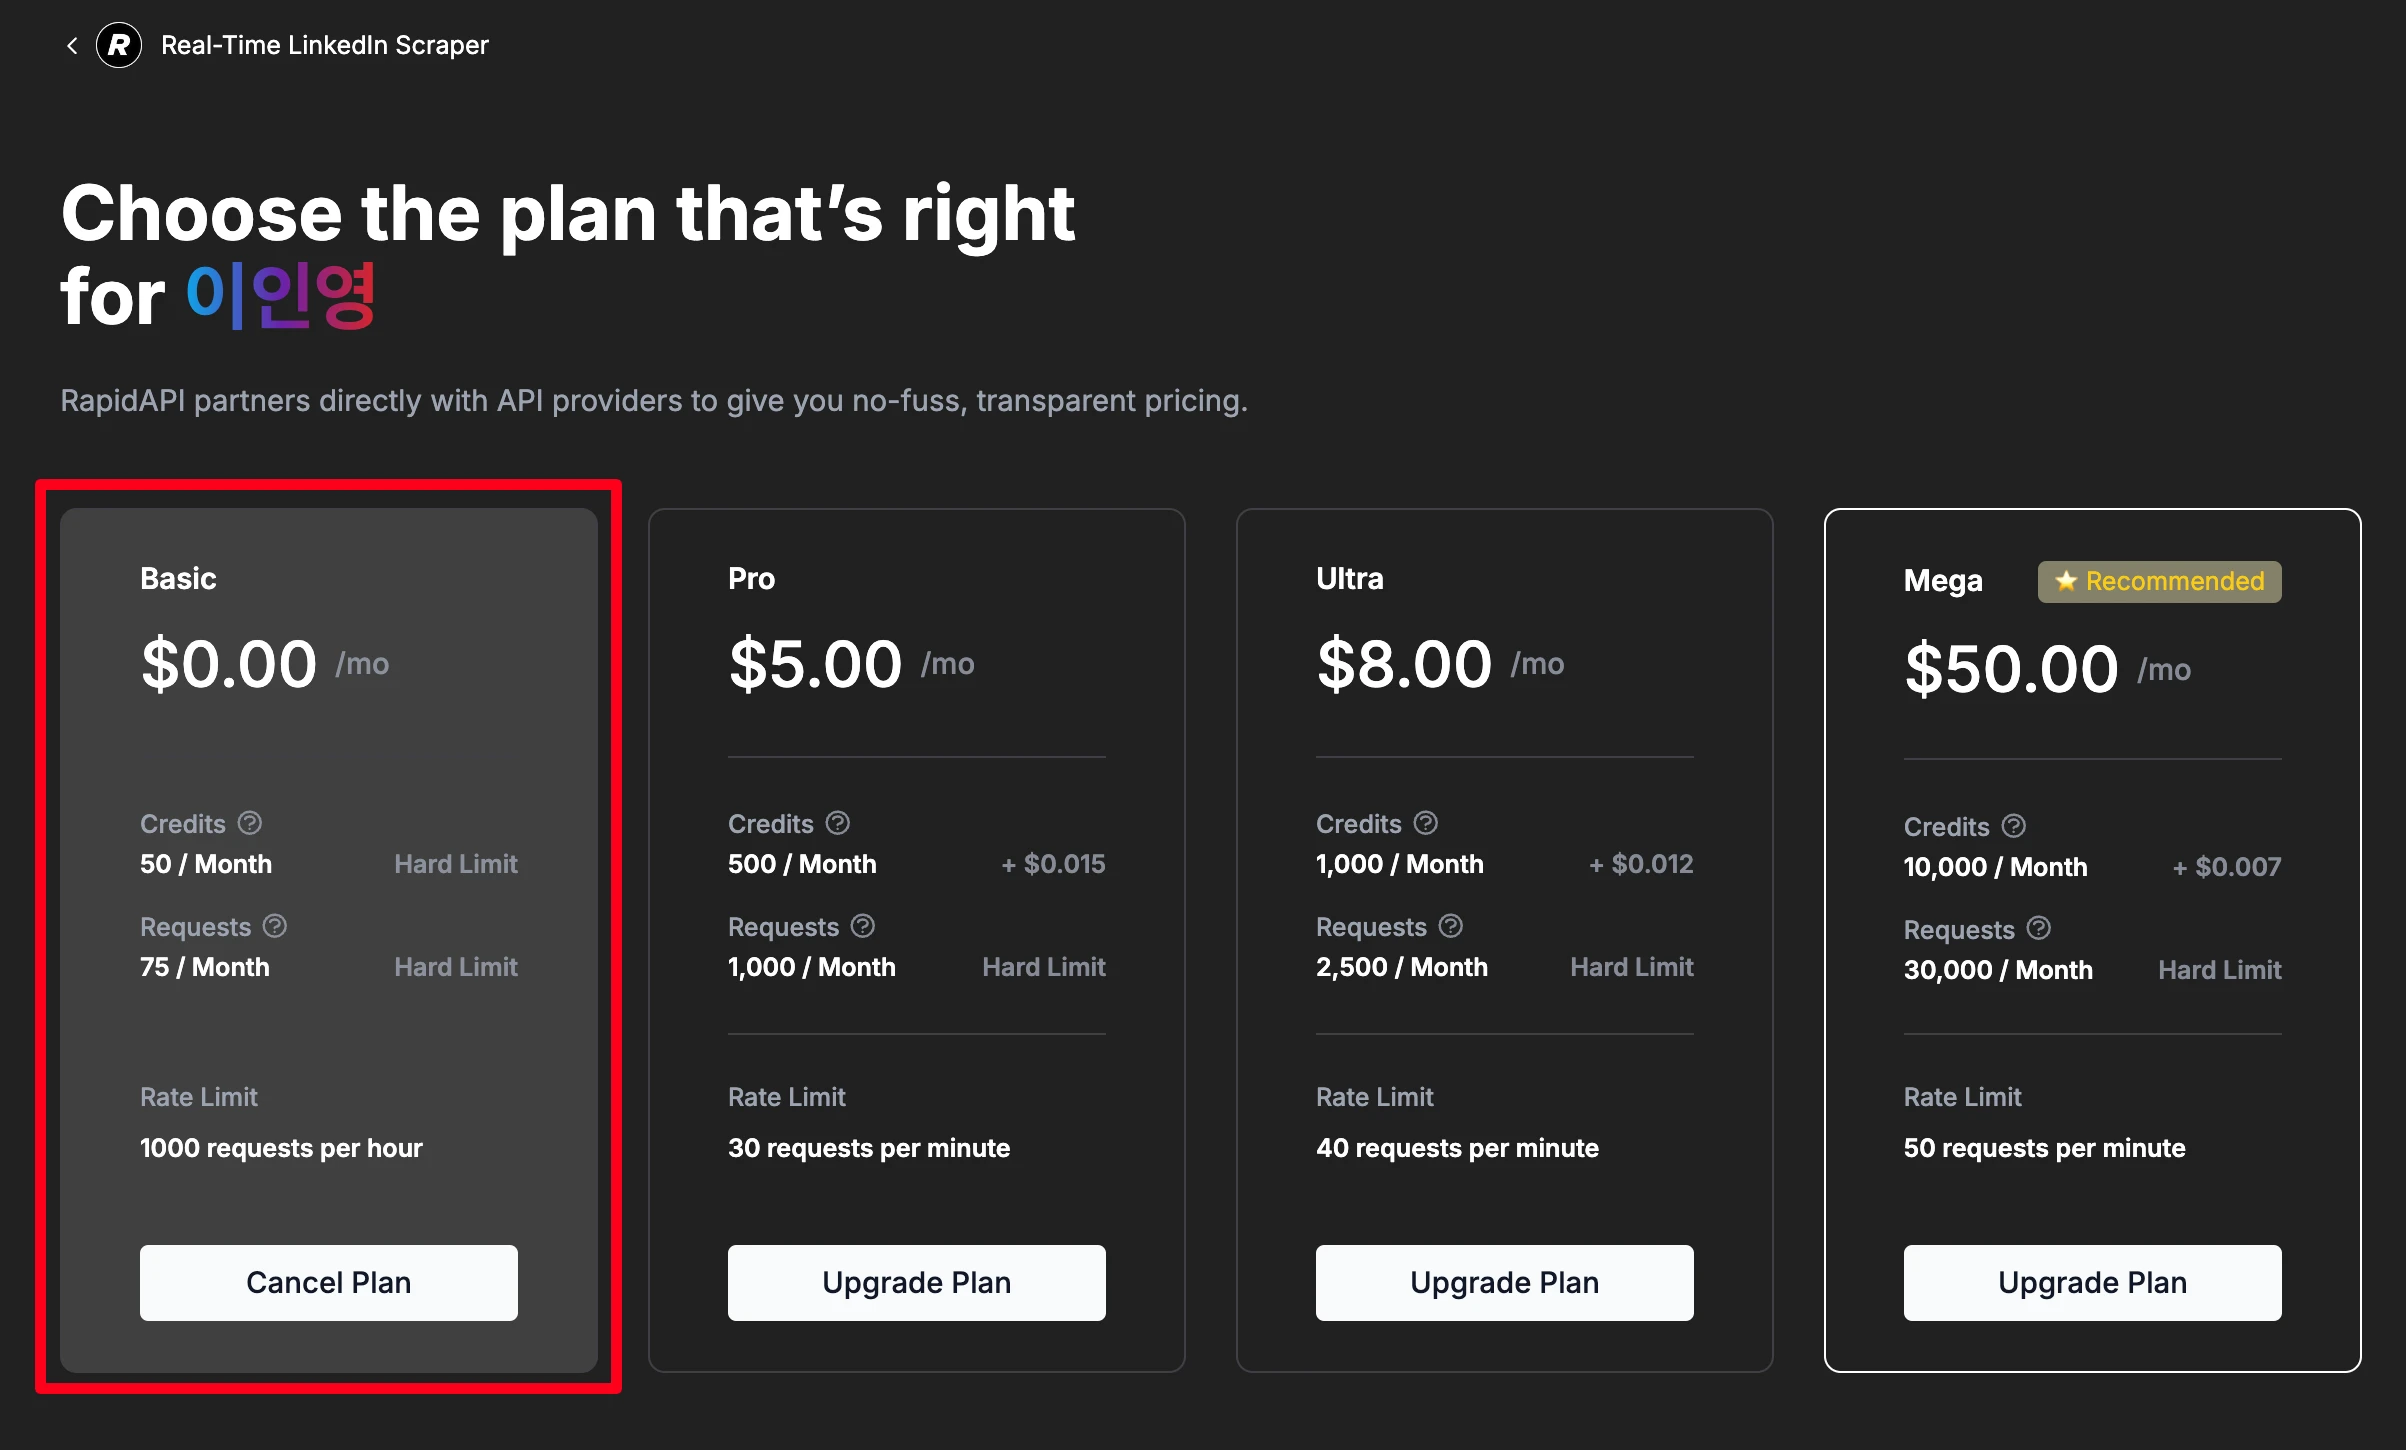2406x1450 pixels.
Task: Click the Ultra plan $8.00 price
Action: tap(1404, 664)
